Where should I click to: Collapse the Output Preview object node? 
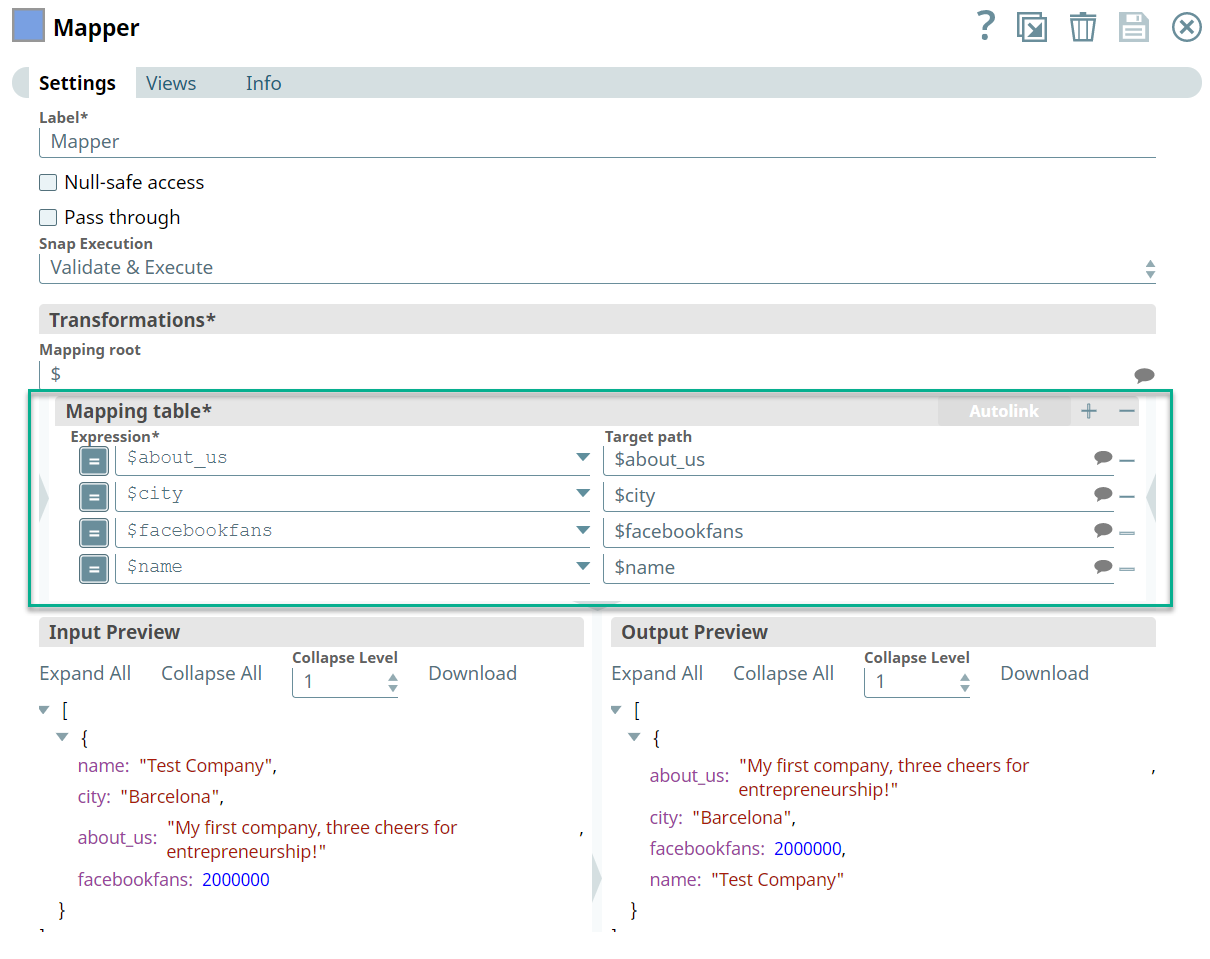point(634,737)
